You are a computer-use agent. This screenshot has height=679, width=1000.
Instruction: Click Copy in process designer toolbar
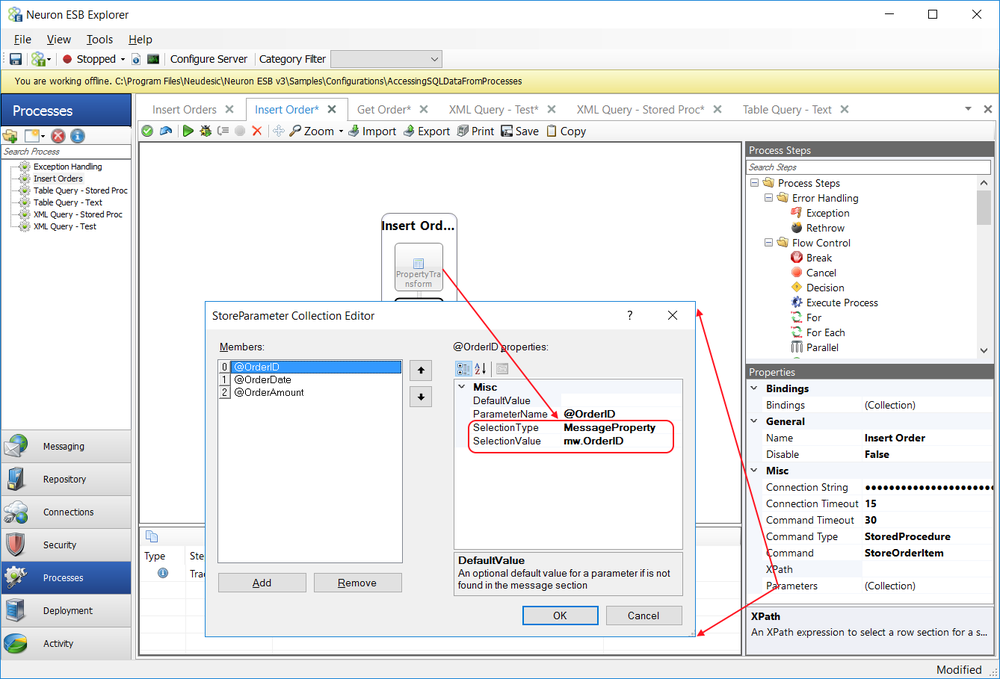[x=566, y=131]
